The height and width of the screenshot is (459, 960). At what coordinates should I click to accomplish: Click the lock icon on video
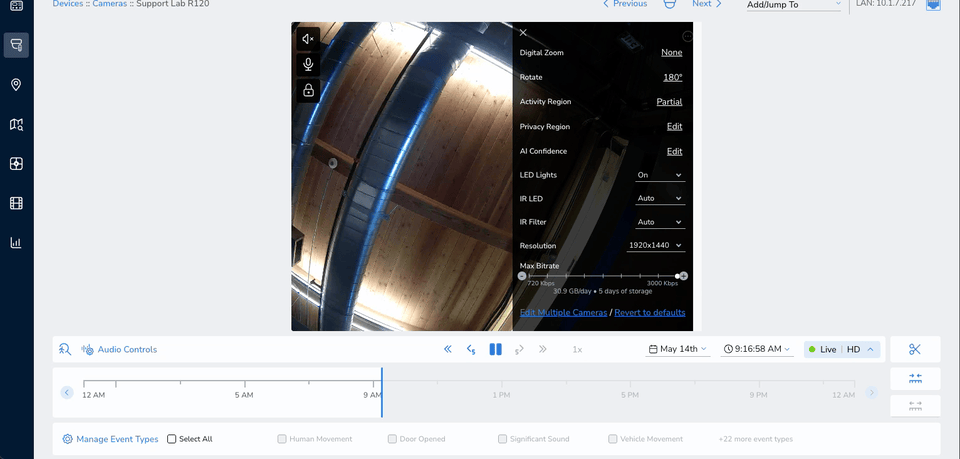tap(309, 91)
